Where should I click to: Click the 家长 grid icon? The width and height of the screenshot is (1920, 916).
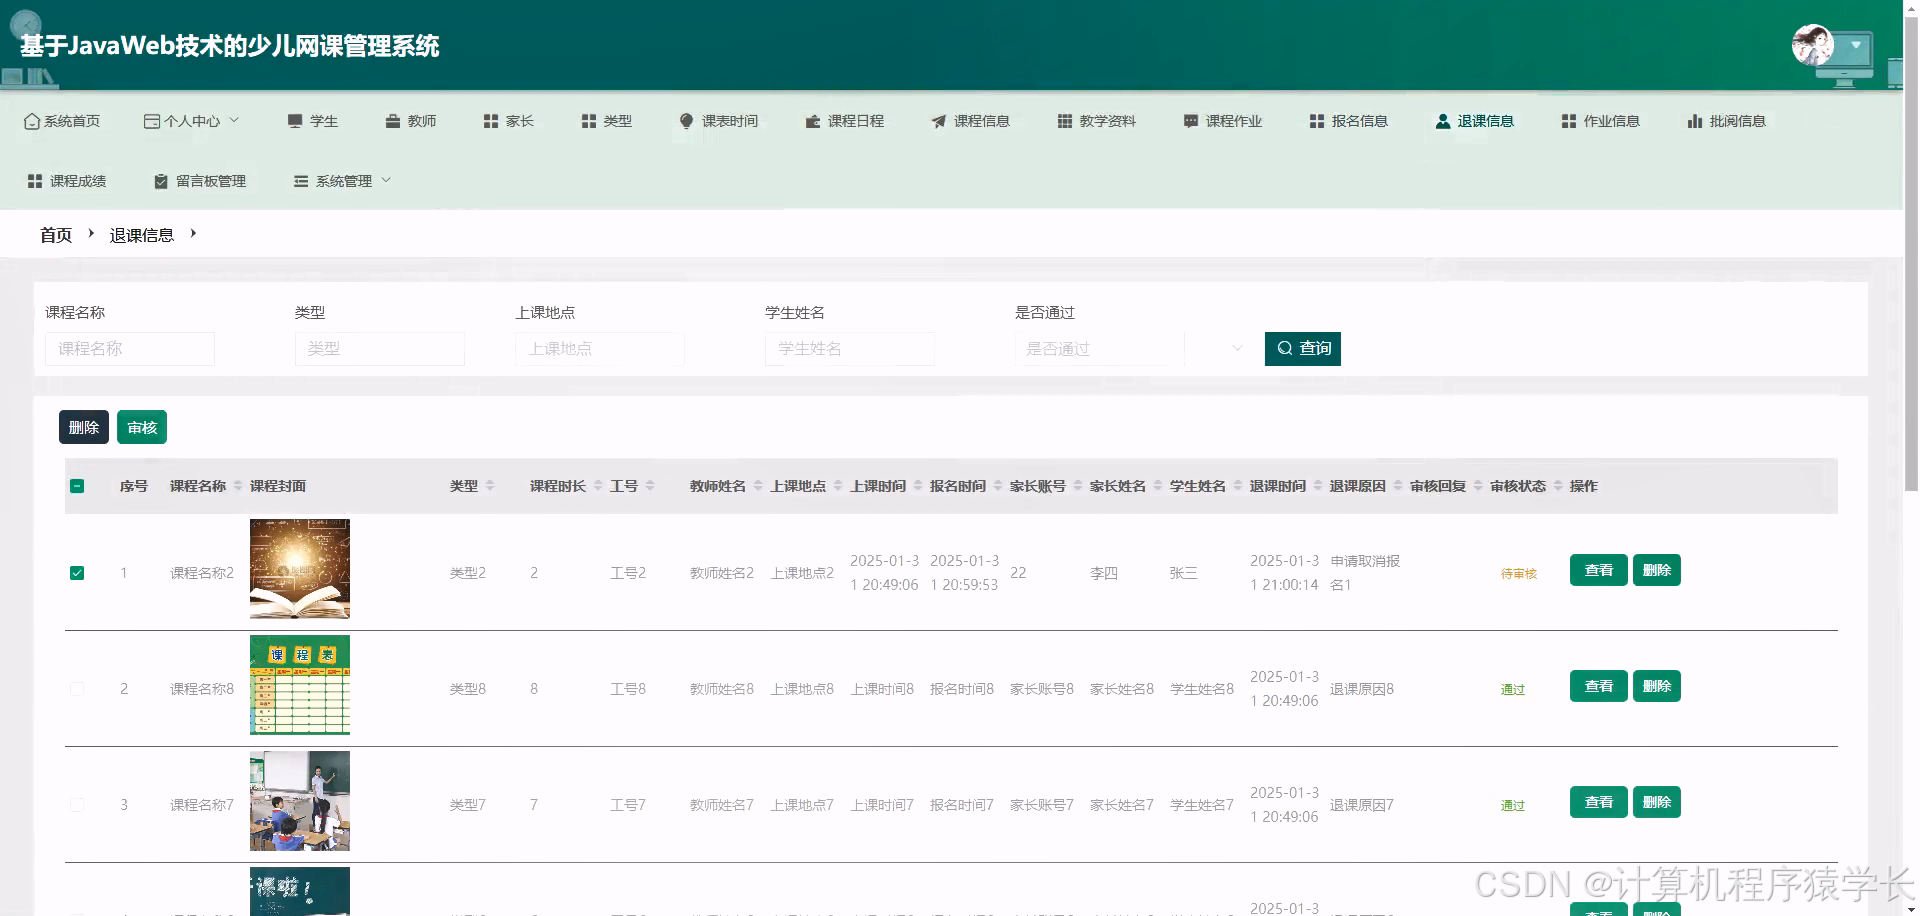(491, 121)
